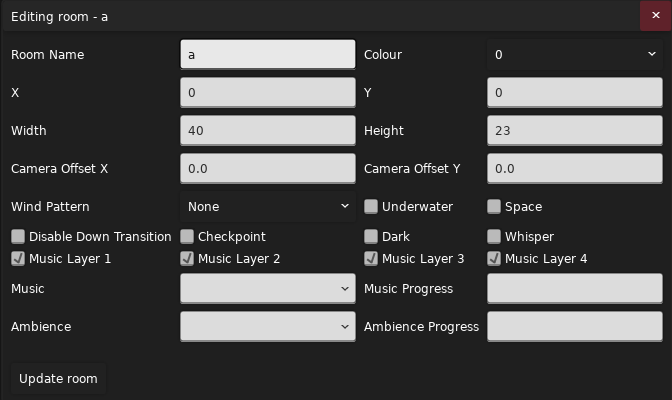Untick Music Layer 3 checkbox
Screen dimensions: 672x400
(371, 259)
